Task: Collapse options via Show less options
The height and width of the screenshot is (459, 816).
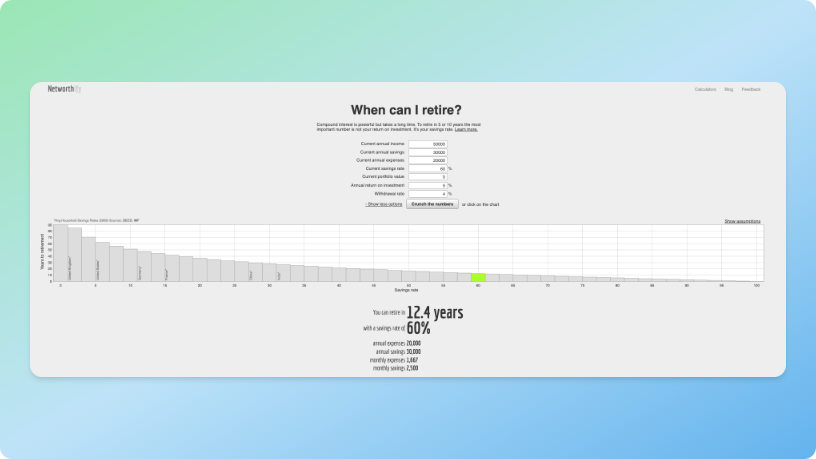Action: [x=384, y=205]
